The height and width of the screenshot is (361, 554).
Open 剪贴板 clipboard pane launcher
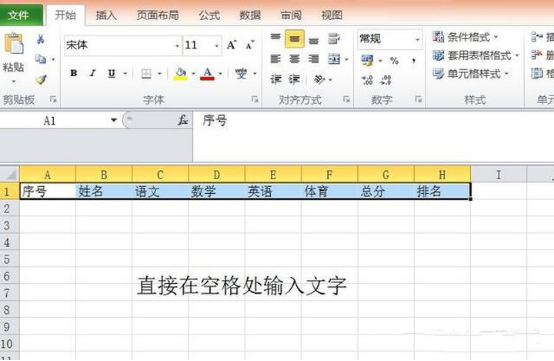point(53,100)
